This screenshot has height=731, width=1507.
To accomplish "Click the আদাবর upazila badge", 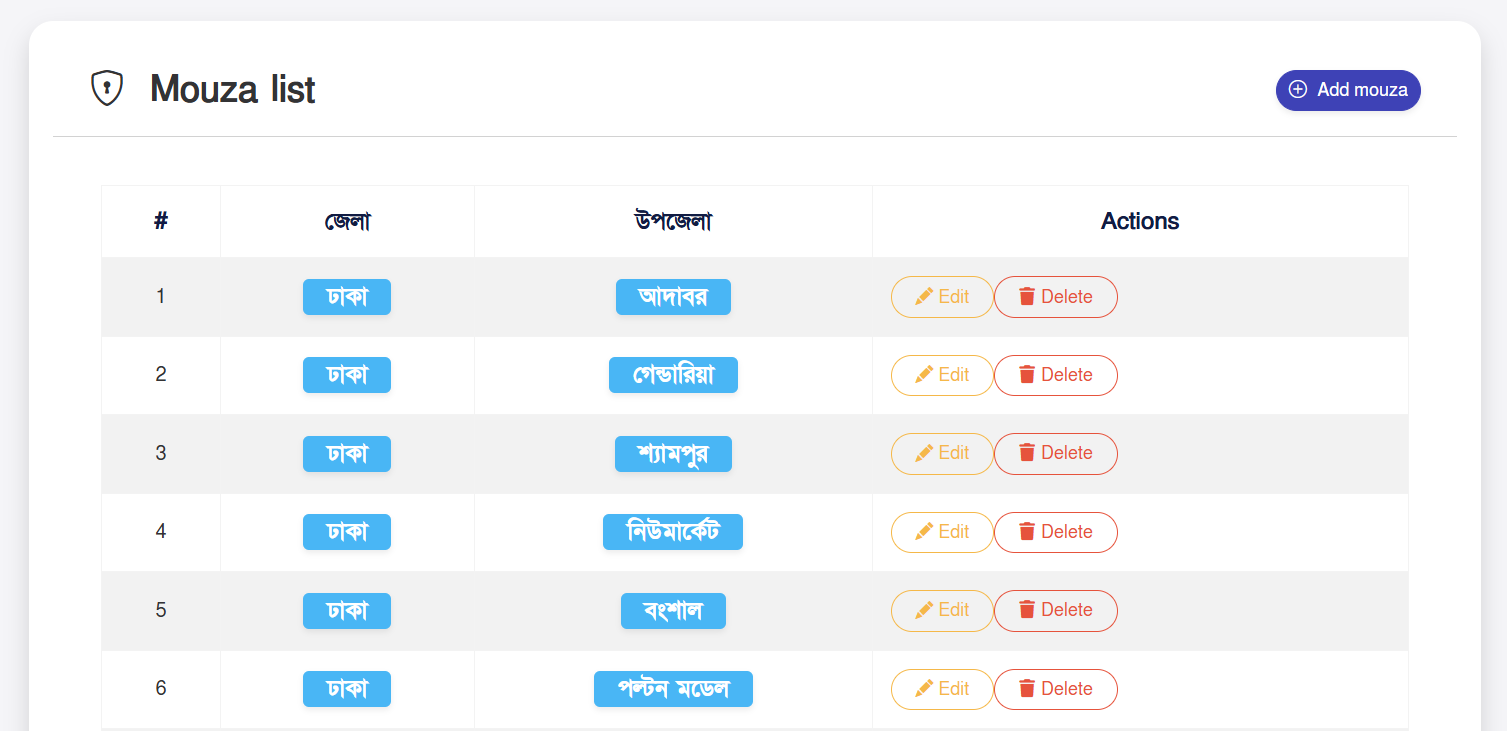I will click(673, 297).
